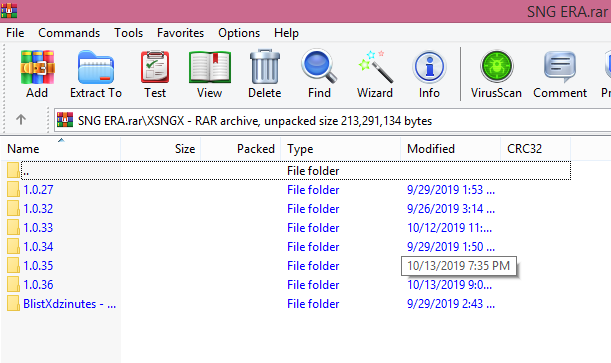Click folder icon of BlistXdzinutes
Screen dimensions: 611x363
point(13,304)
